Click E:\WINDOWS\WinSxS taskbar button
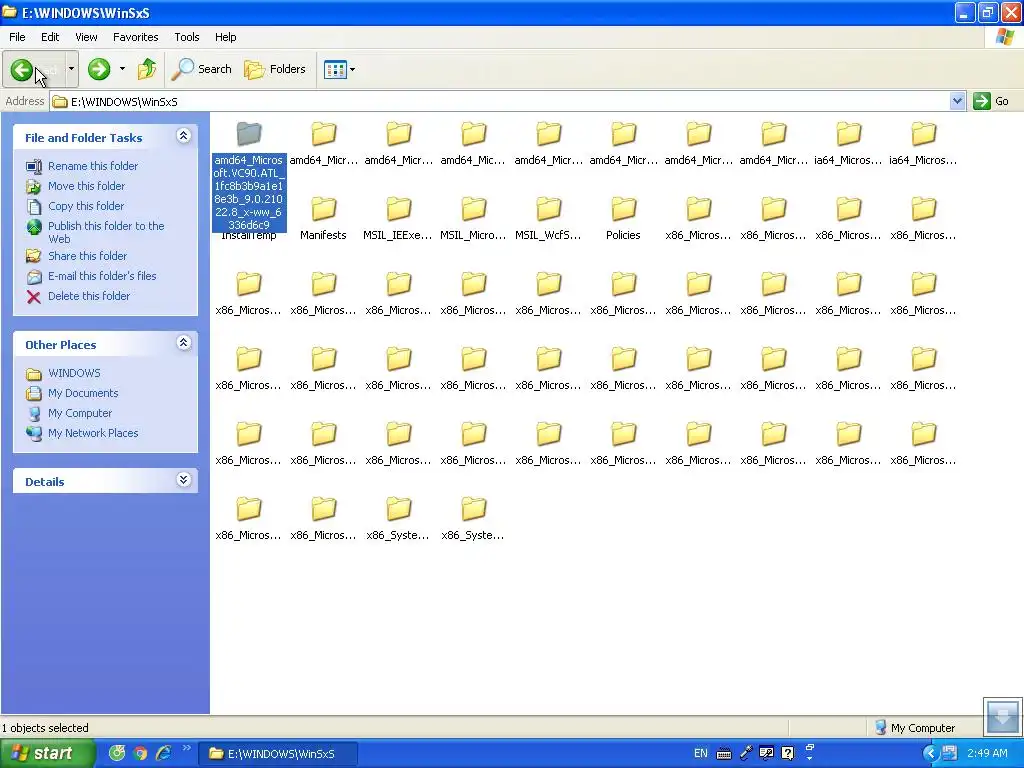 tap(279, 754)
